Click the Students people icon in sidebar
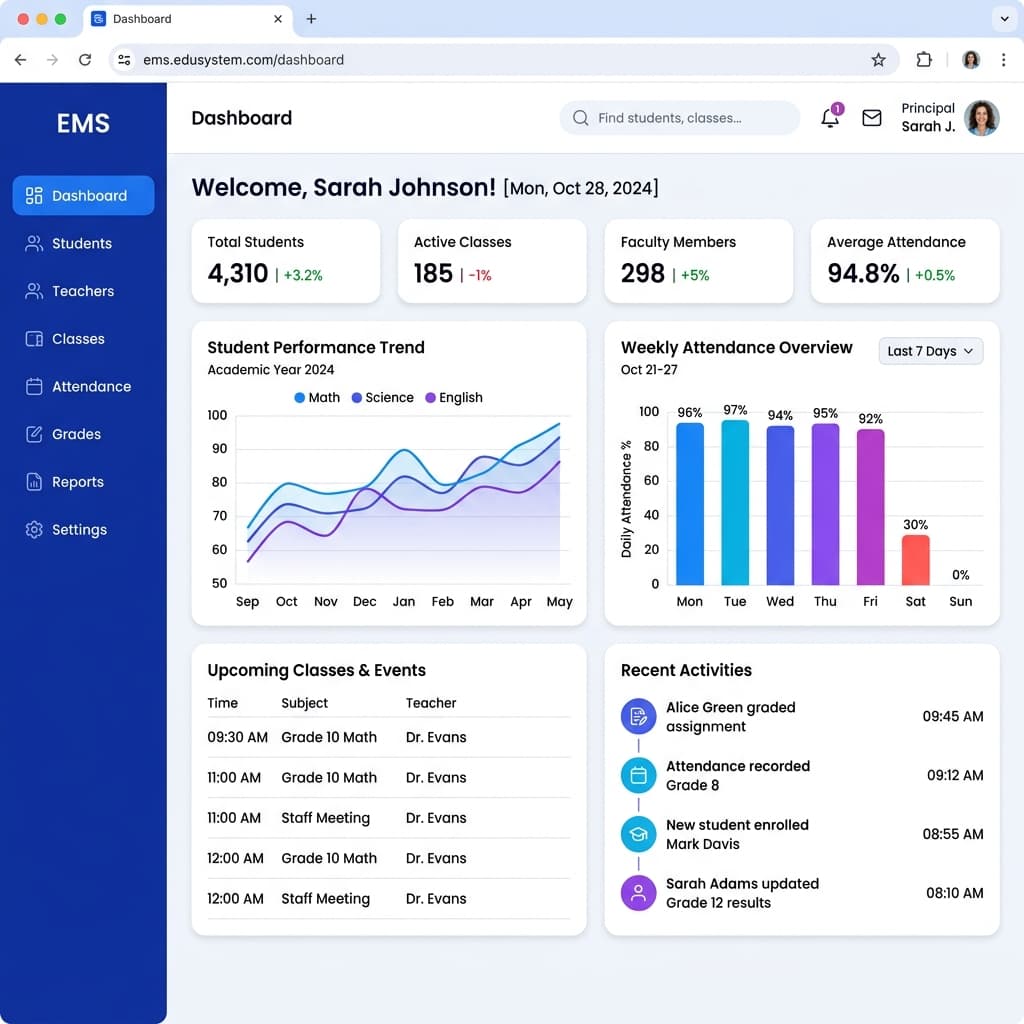The height and width of the screenshot is (1024, 1024). pos(34,243)
